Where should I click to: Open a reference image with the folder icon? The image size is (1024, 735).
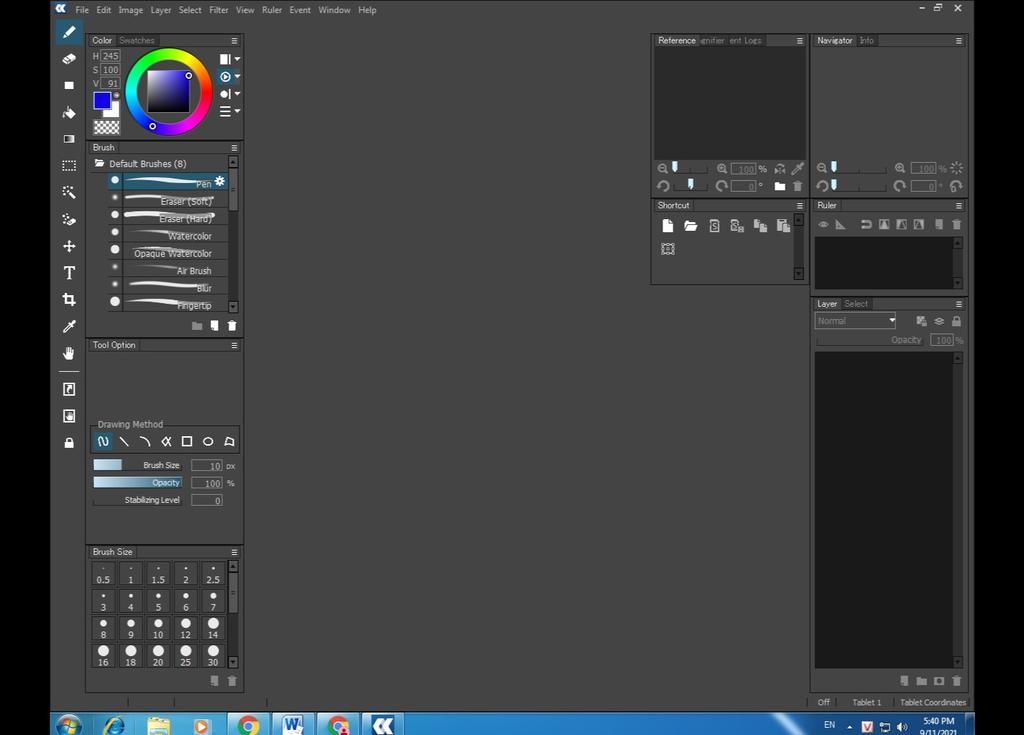(780, 186)
